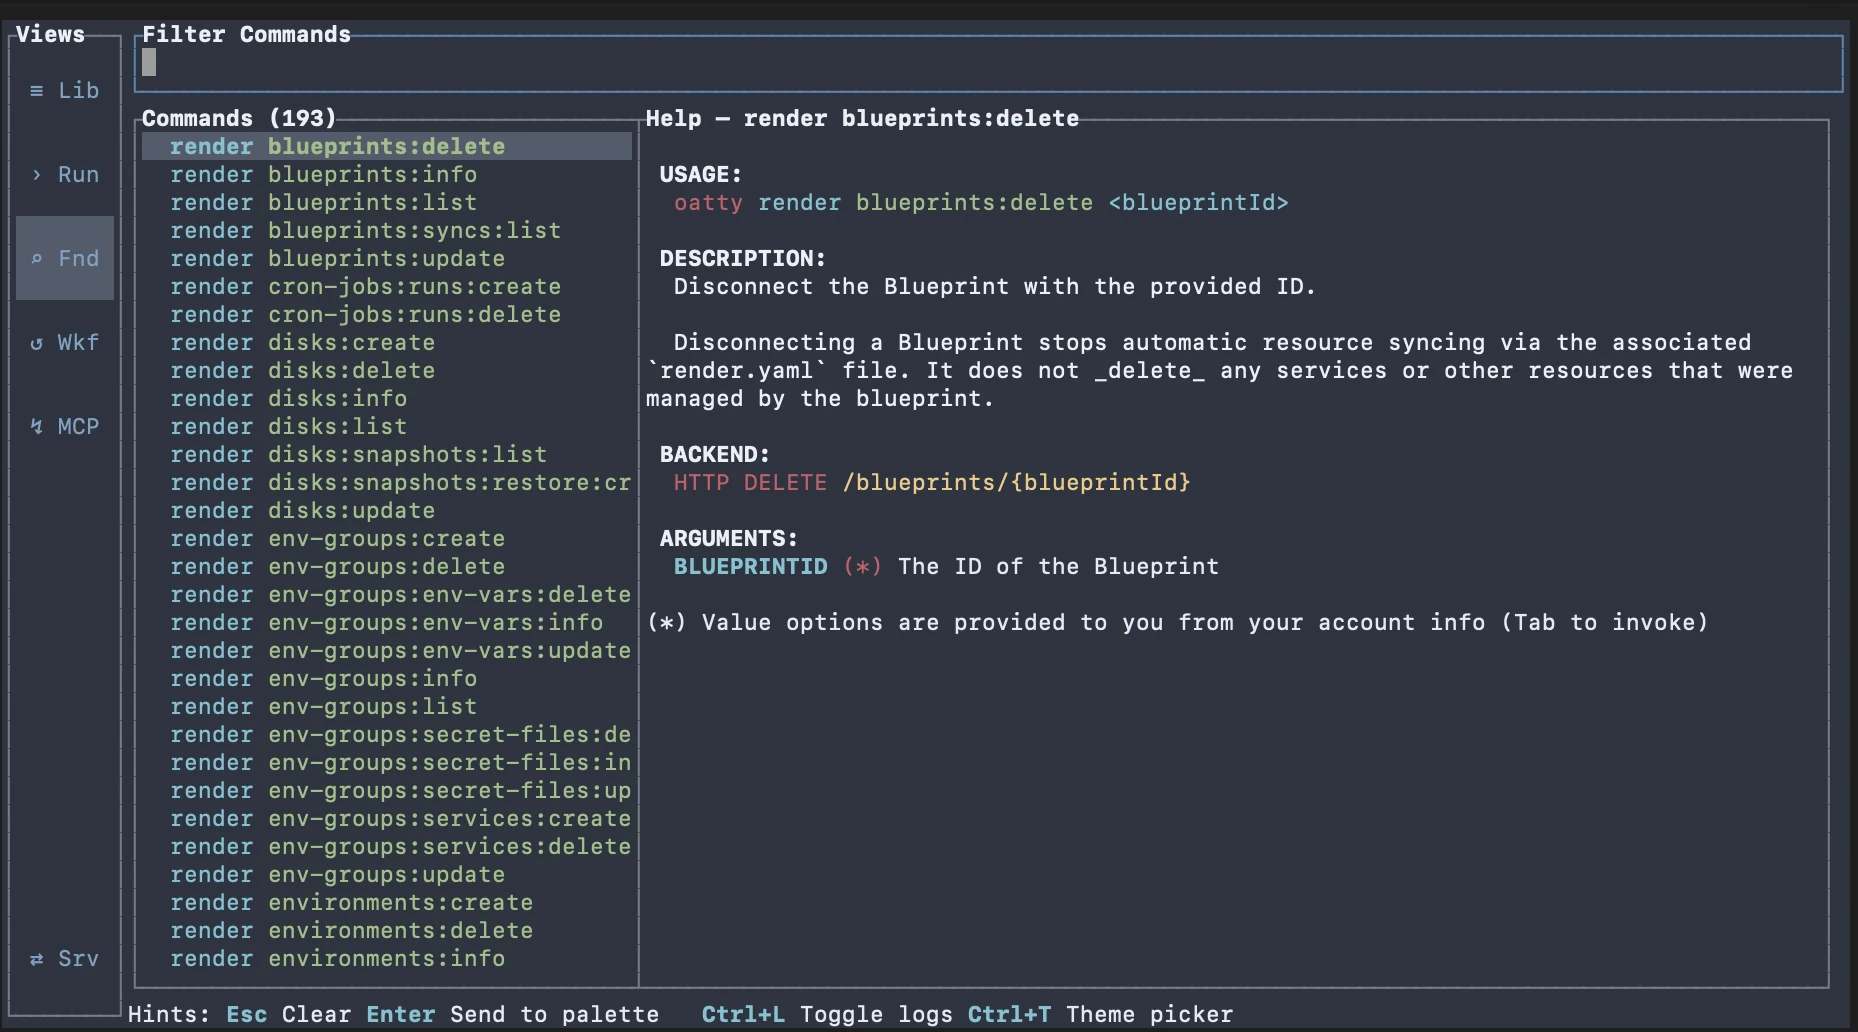
Task: Open the Srv servers view
Action: 65,958
